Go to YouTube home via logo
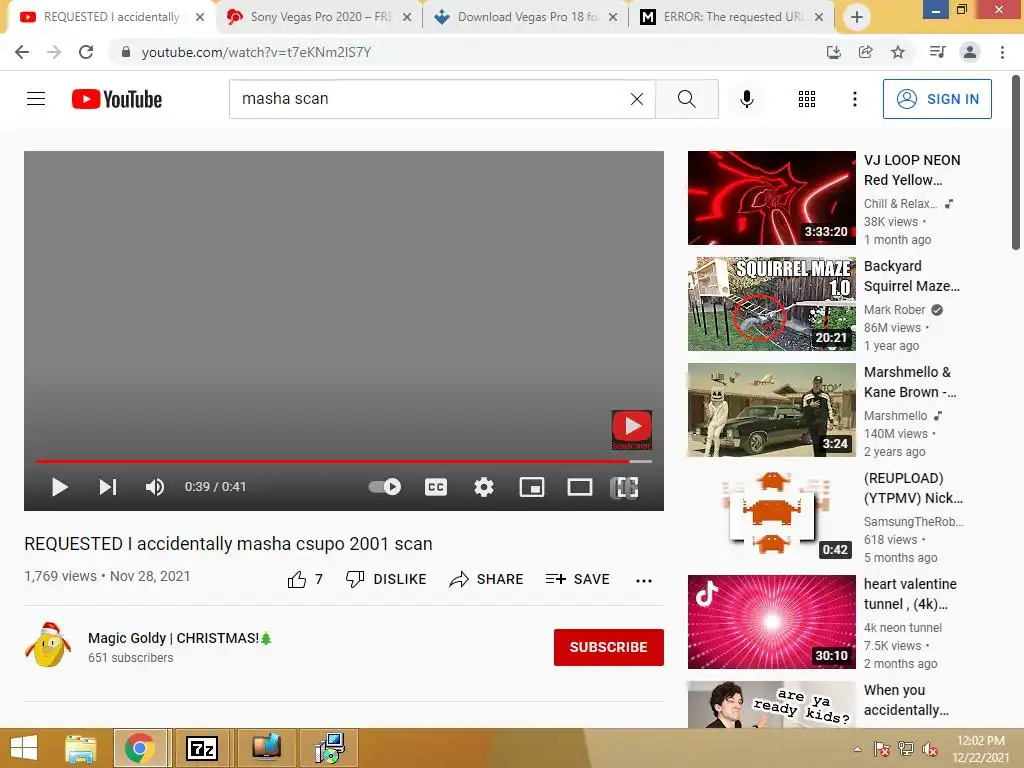 (117, 99)
